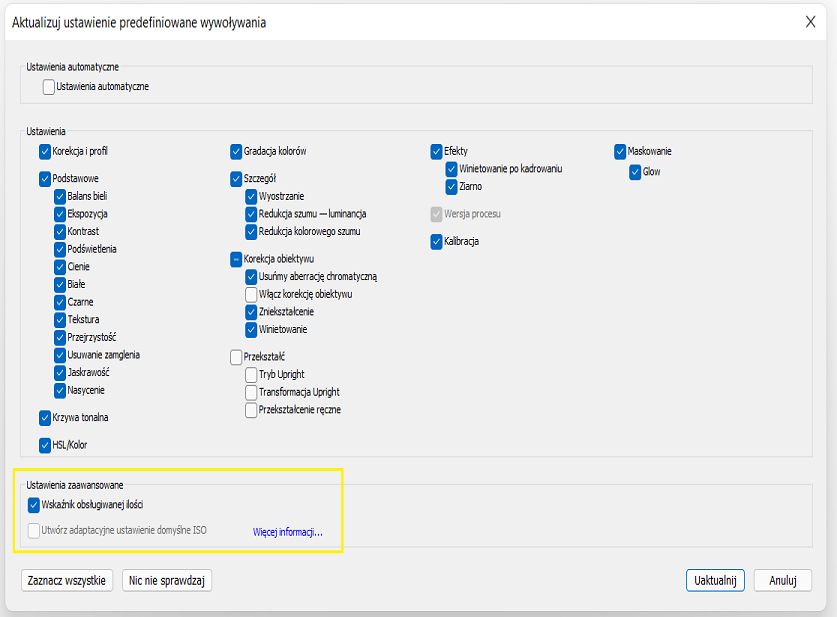Uncheck the Maskowanie checkbox
The height and width of the screenshot is (617, 837).
pyautogui.click(x=620, y=152)
